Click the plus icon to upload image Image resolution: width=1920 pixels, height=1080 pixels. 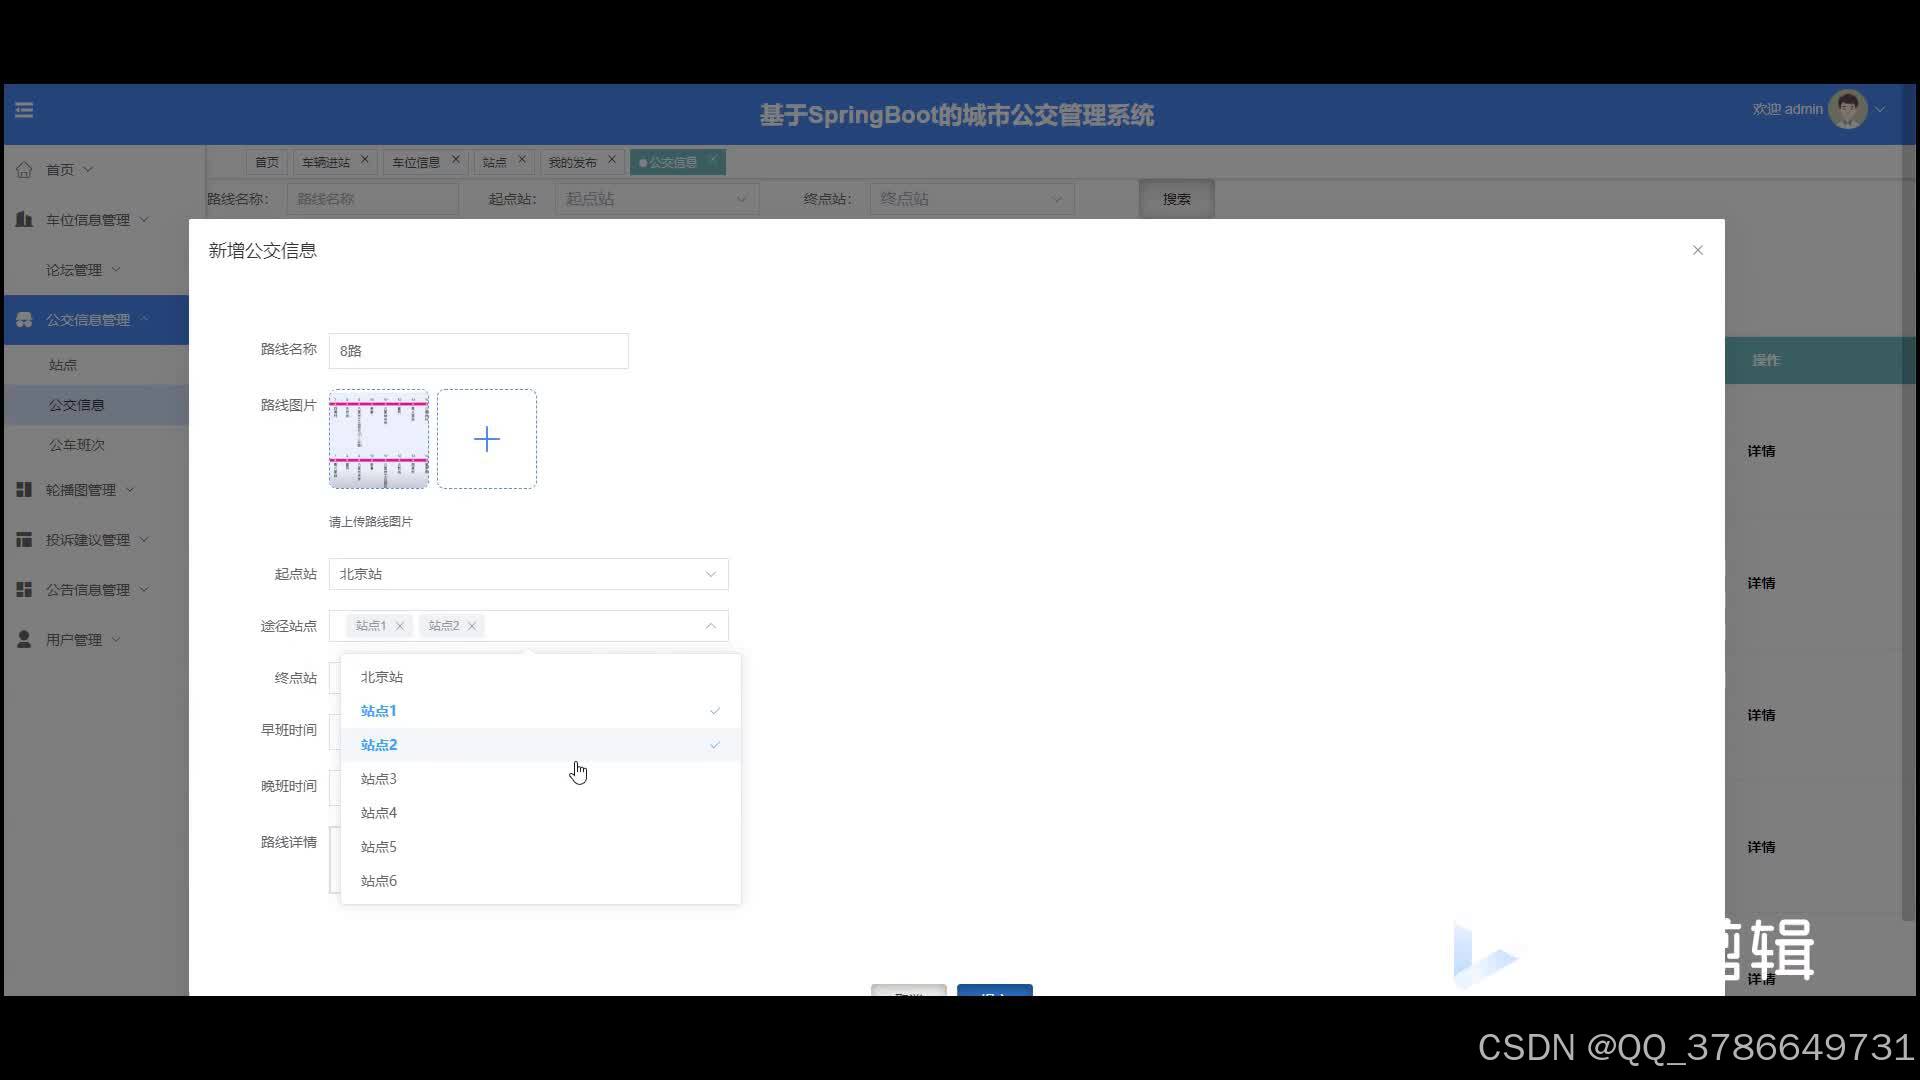click(486, 439)
